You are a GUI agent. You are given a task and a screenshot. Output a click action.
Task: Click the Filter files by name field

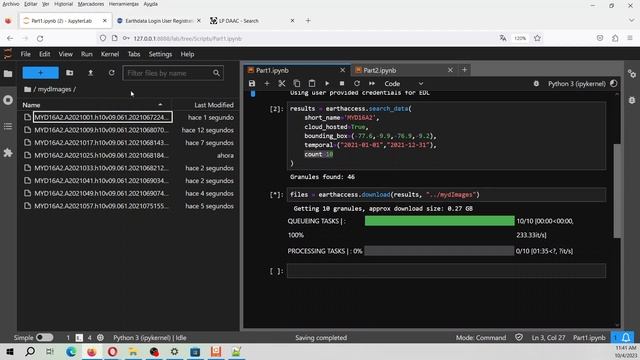[x=173, y=73]
